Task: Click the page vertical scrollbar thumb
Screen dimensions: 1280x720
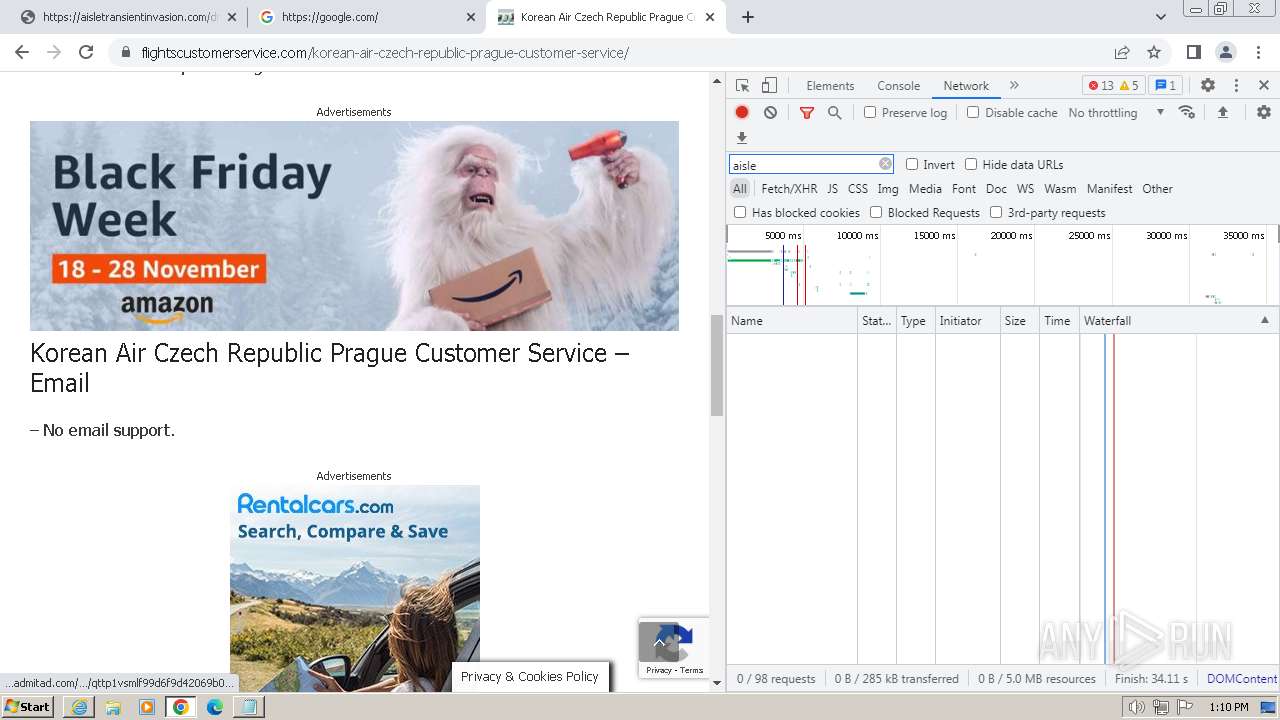Action: (x=716, y=365)
